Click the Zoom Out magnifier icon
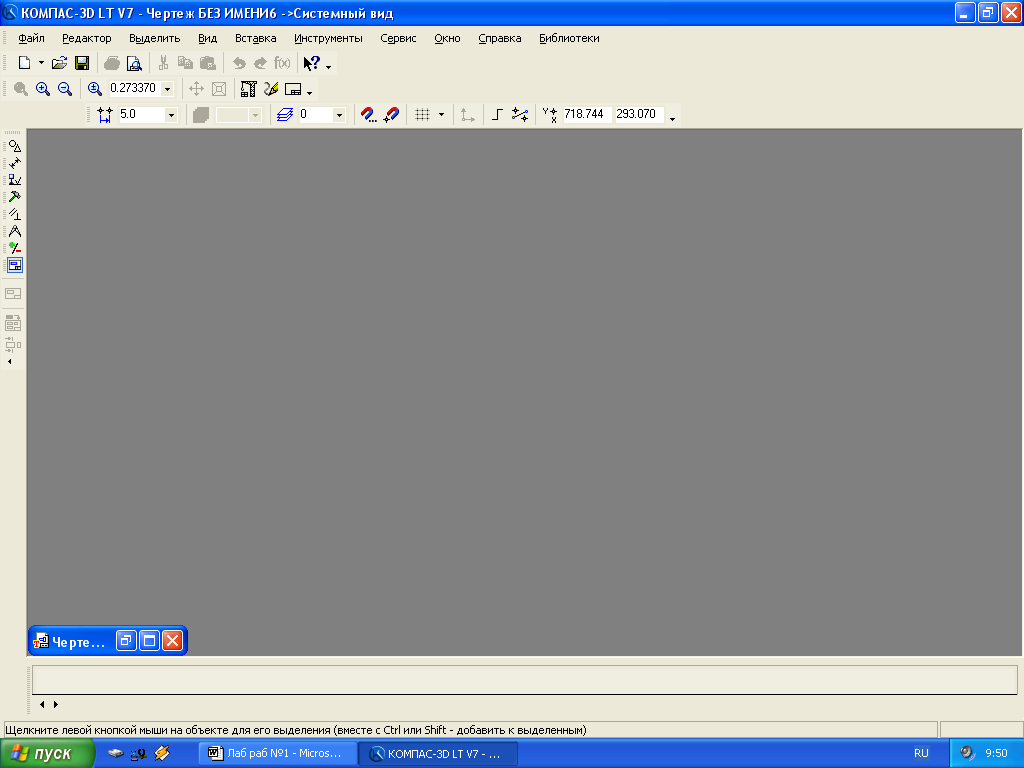This screenshot has height=768, width=1024. (65, 89)
